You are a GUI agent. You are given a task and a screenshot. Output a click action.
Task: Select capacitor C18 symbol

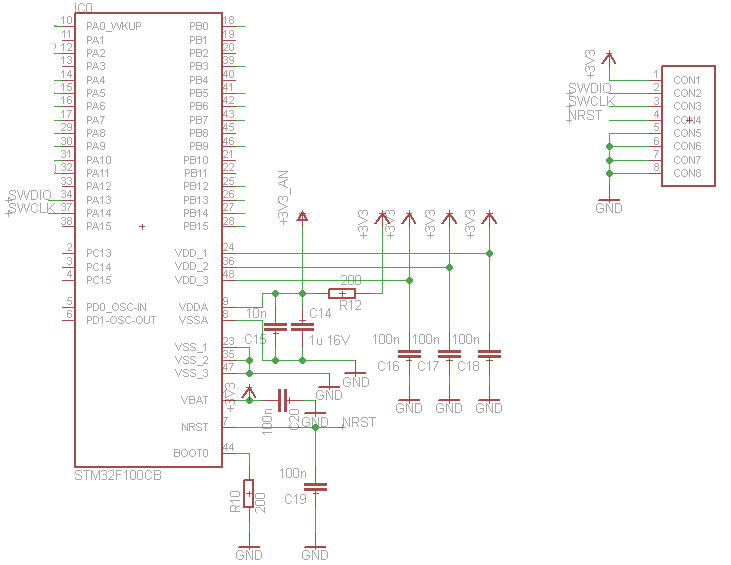[x=489, y=354]
